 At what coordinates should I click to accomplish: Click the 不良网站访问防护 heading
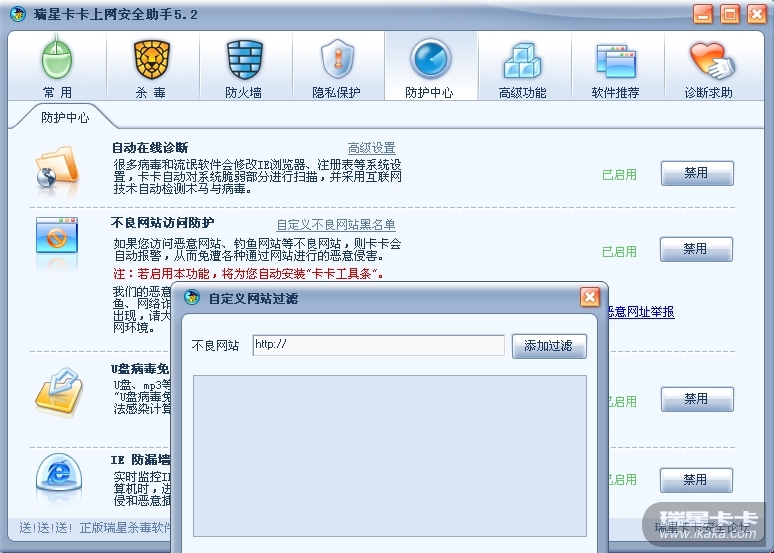click(x=163, y=223)
